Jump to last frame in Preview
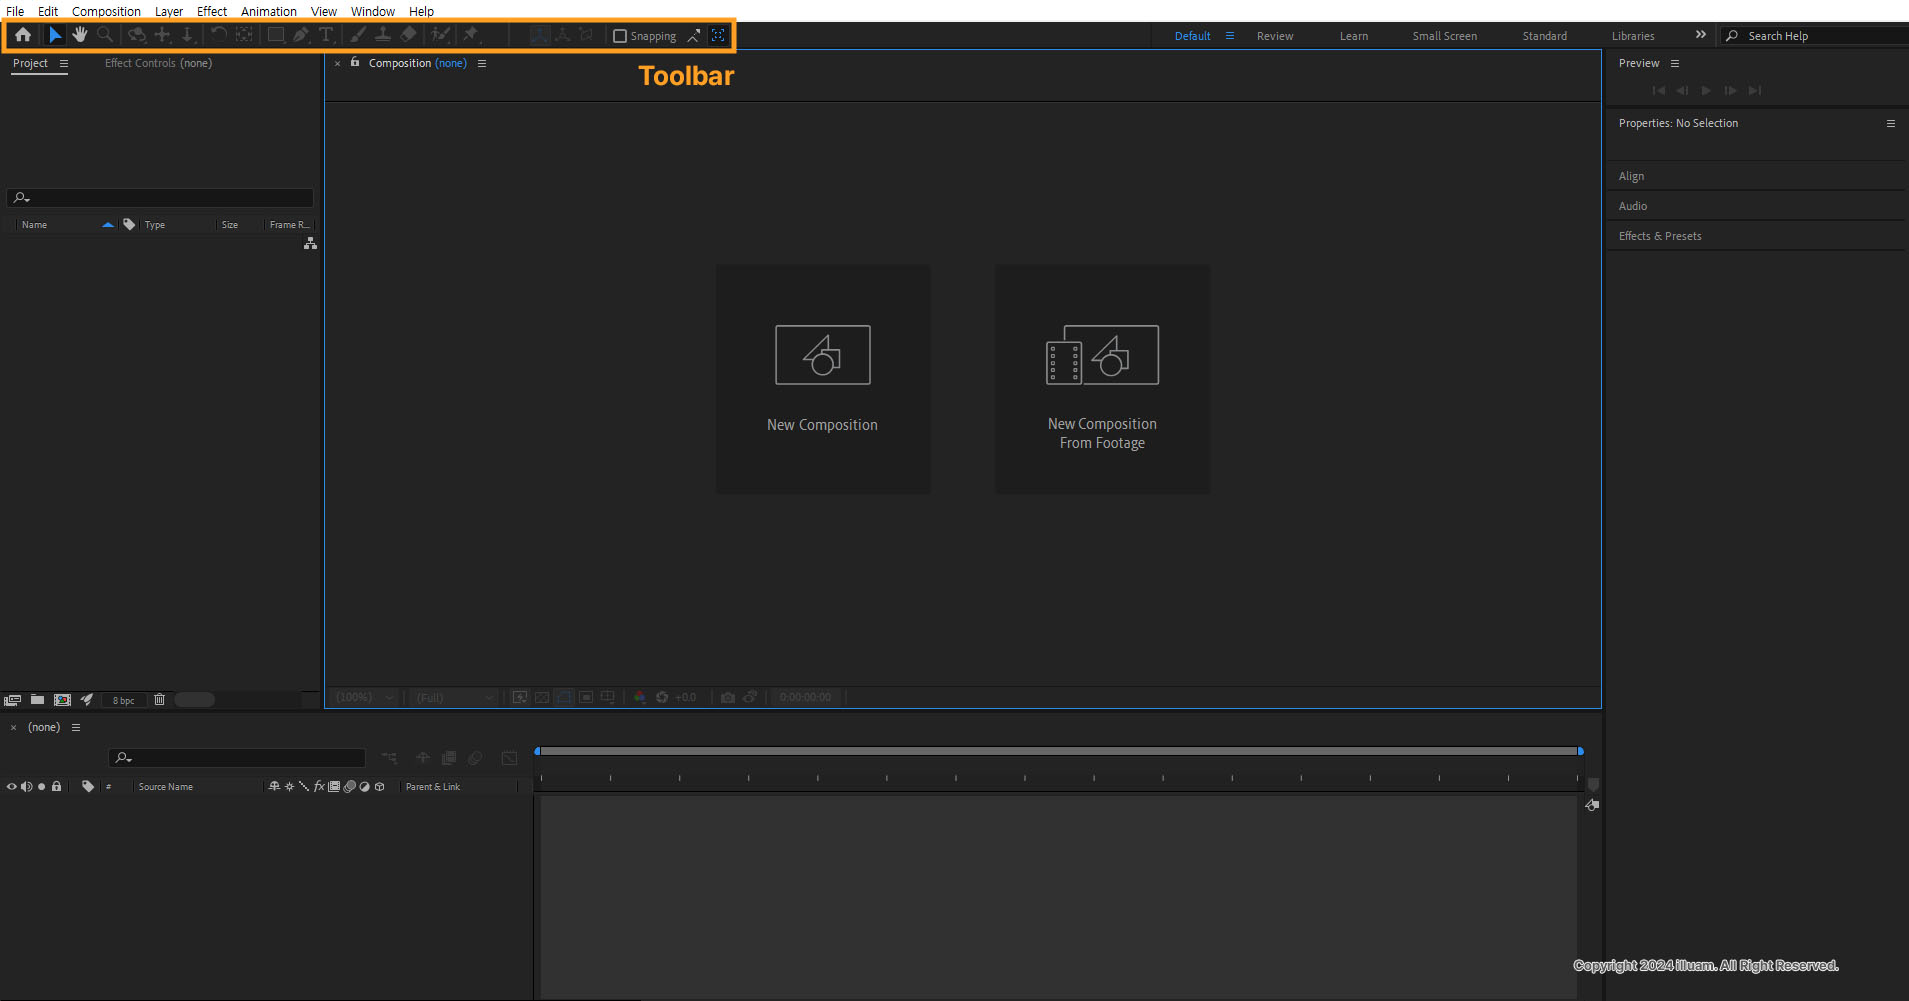This screenshot has width=1909, height=1001. pyautogui.click(x=1755, y=90)
